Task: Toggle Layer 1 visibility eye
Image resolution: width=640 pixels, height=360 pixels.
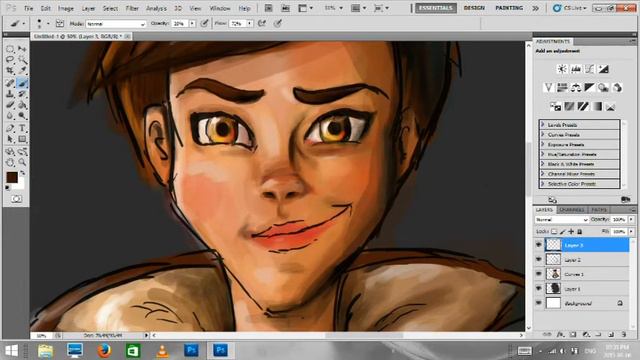Action: pos(539,289)
